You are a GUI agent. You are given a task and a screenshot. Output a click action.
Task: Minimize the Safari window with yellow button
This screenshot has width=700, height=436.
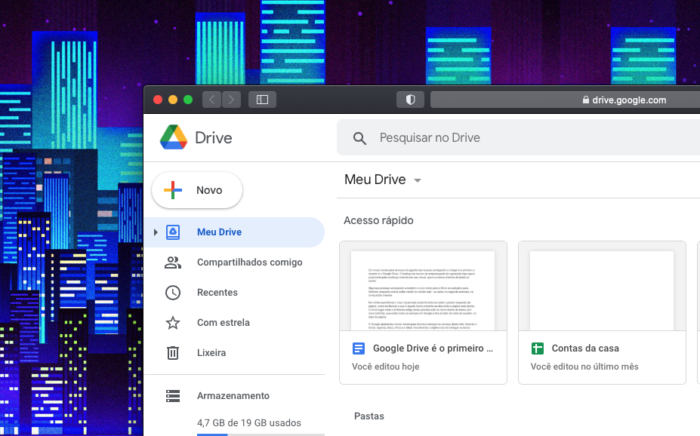point(173,100)
